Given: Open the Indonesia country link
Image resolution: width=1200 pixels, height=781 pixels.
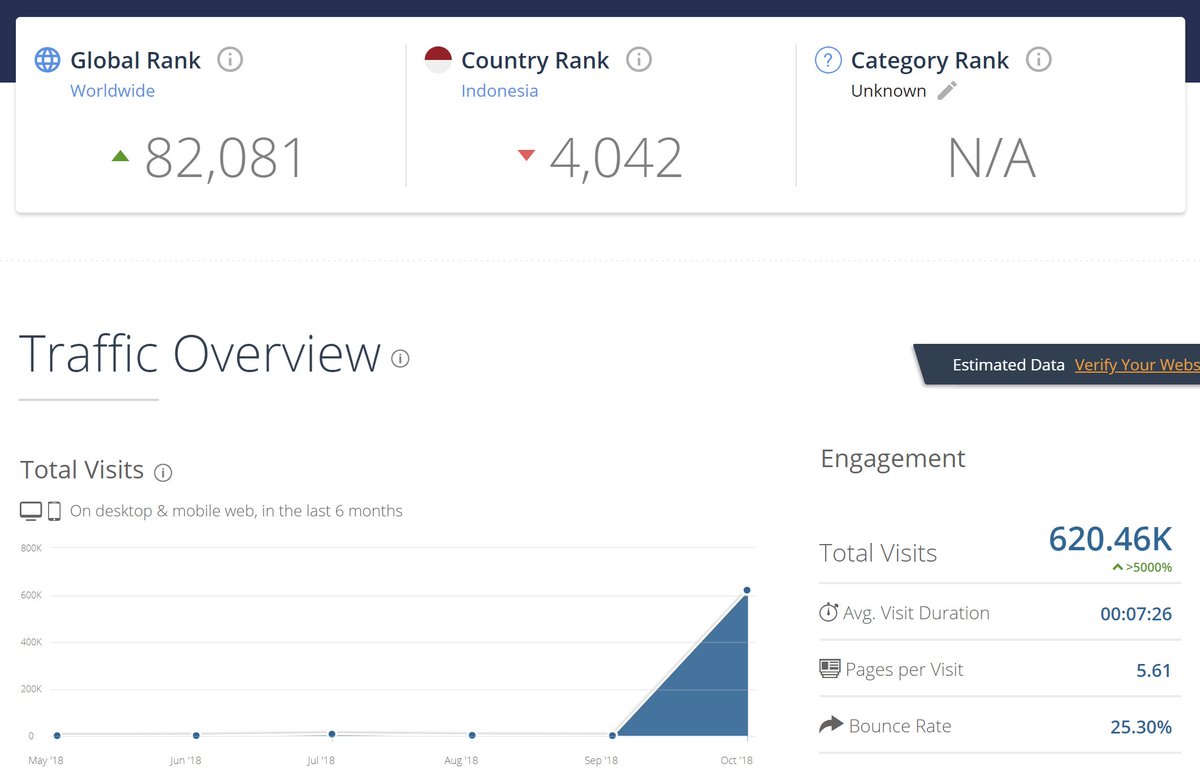Looking at the screenshot, I should click(499, 91).
